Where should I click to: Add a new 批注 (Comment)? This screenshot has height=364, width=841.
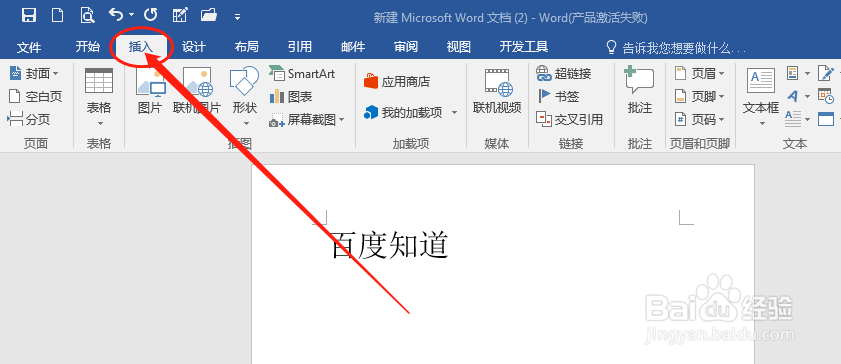pos(640,91)
